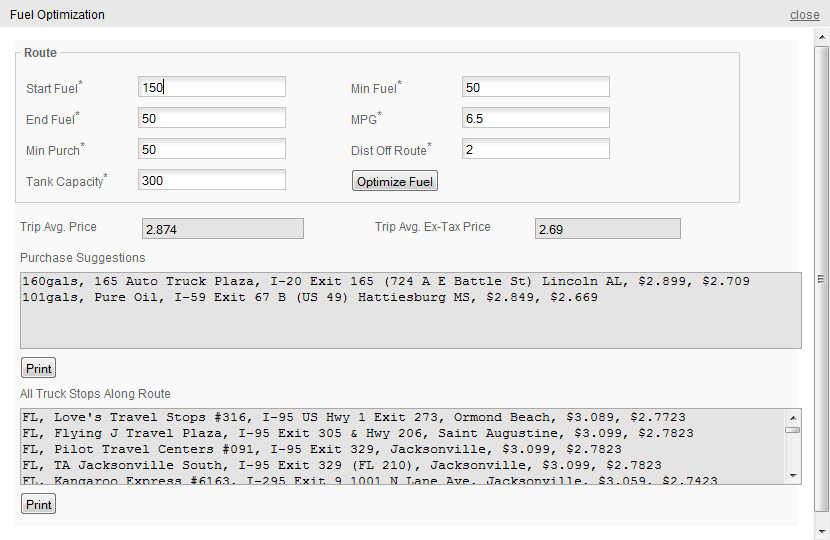Click the Trip Avg. Ex-Tax Price field
830x540 pixels.
tap(607, 229)
